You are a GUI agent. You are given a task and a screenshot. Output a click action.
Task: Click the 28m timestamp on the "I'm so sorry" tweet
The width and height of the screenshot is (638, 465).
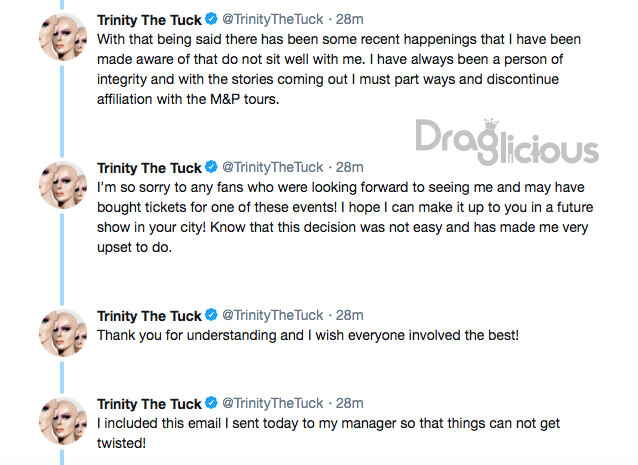350,167
